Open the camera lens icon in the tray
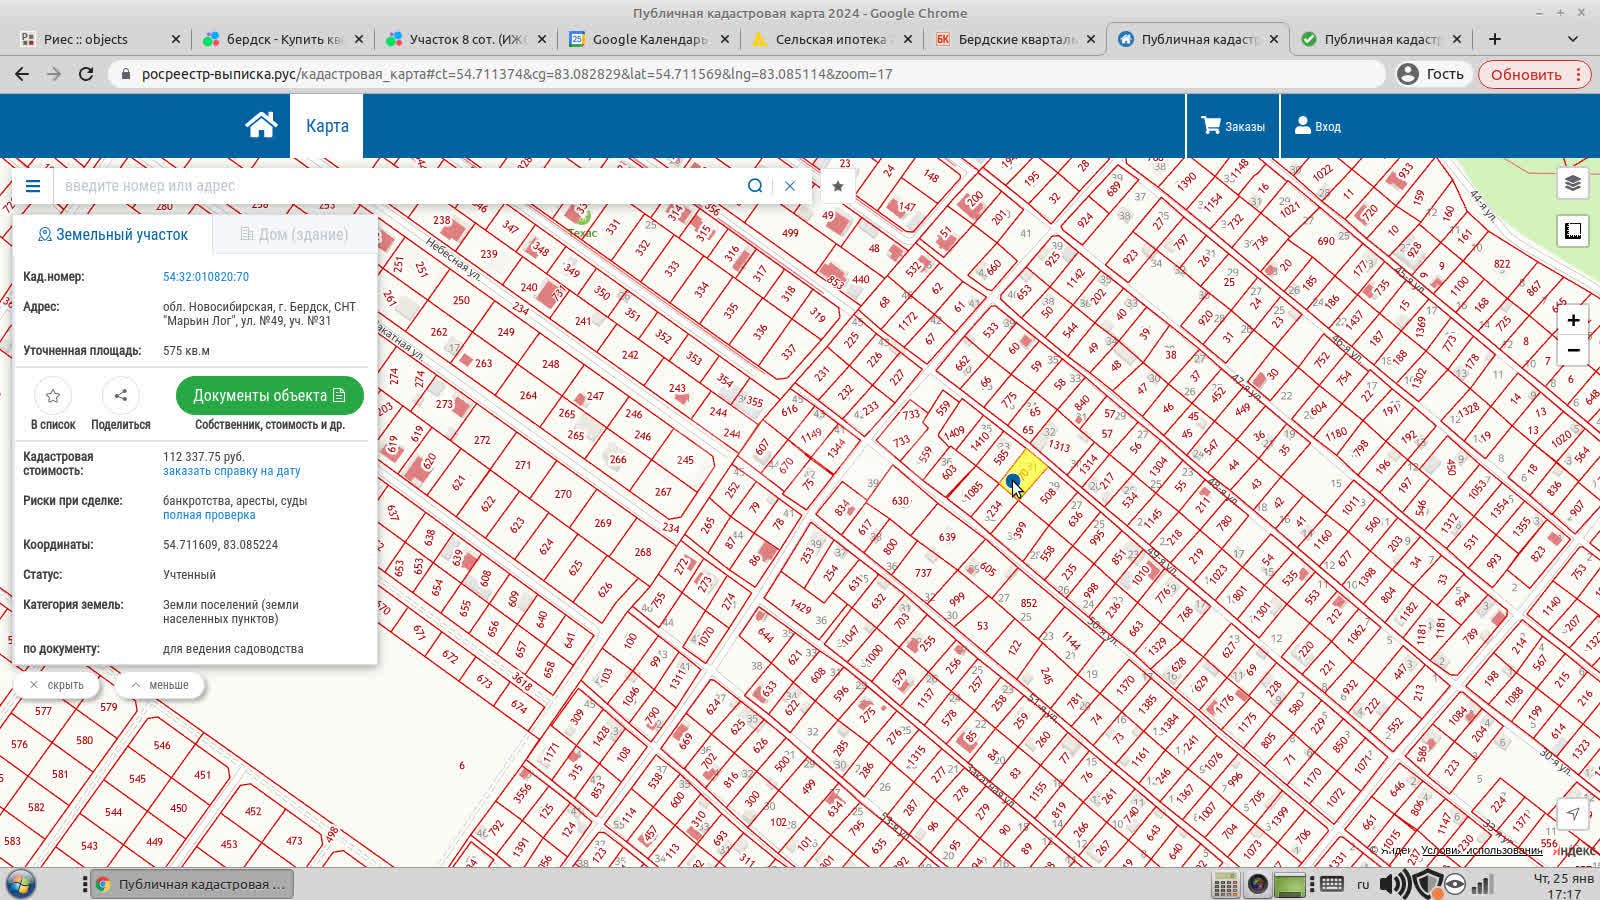Screen dimensions: 1600x900 pos(1258,884)
